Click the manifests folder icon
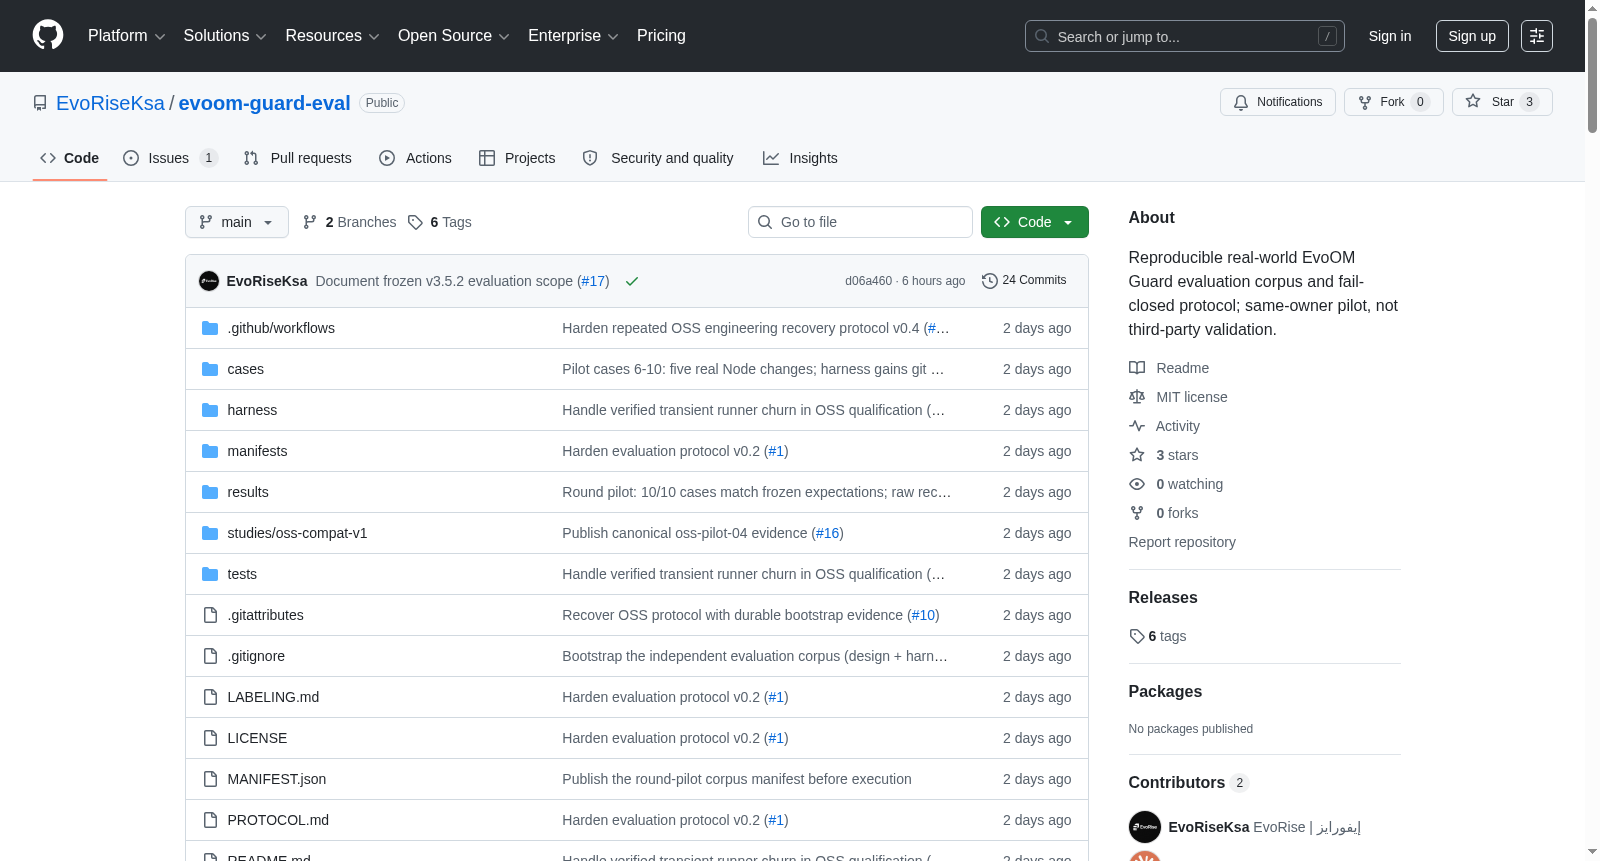This screenshot has height=861, width=1600. 210,451
